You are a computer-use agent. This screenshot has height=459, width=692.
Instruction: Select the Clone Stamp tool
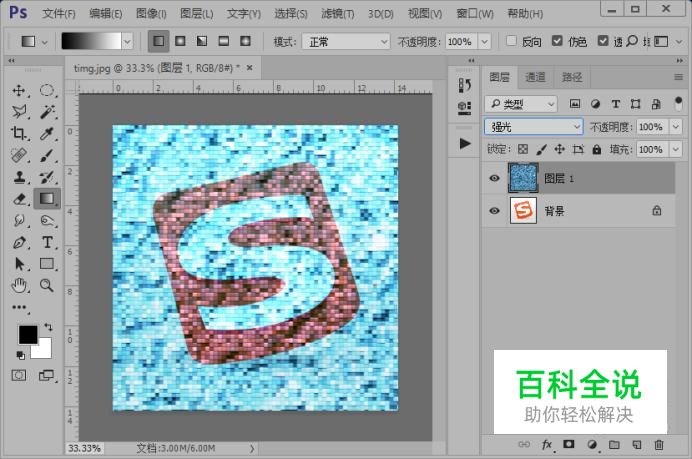coord(19,177)
